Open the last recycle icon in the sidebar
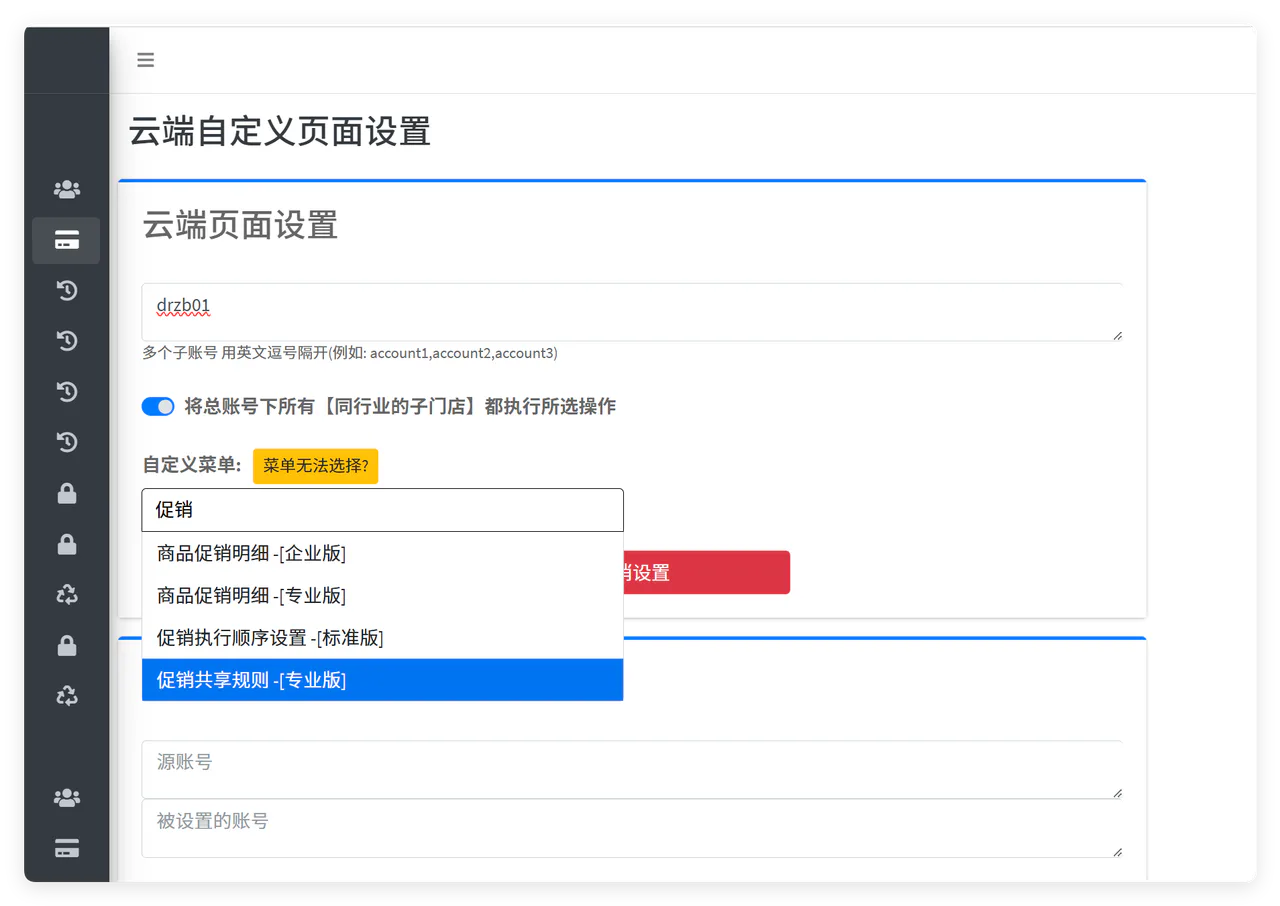This screenshot has width=1280, height=906. [67, 696]
